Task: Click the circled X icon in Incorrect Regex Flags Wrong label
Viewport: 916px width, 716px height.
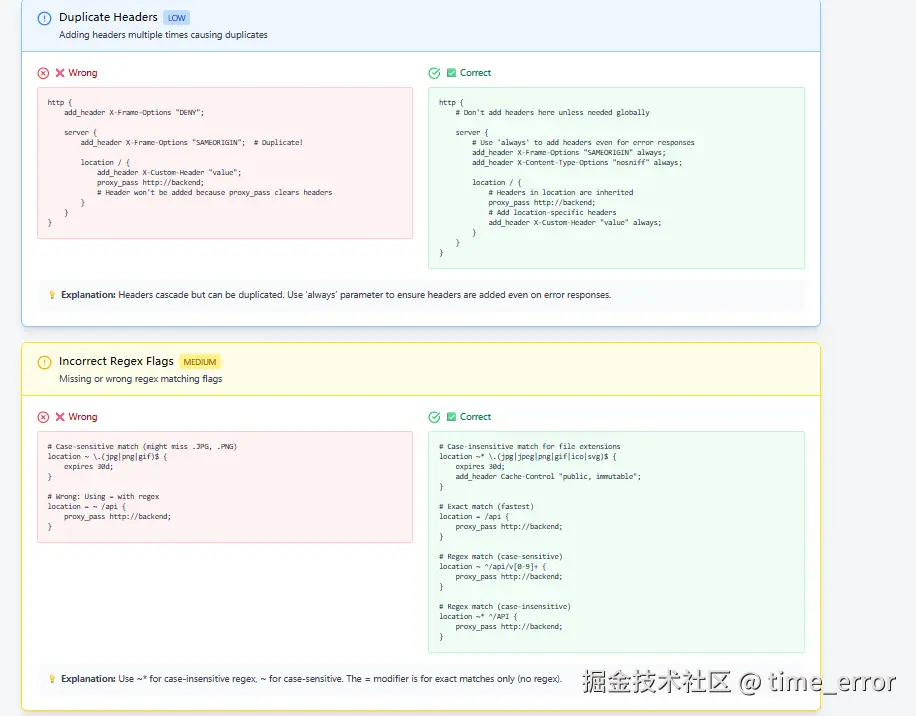Action: (x=43, y=417)
